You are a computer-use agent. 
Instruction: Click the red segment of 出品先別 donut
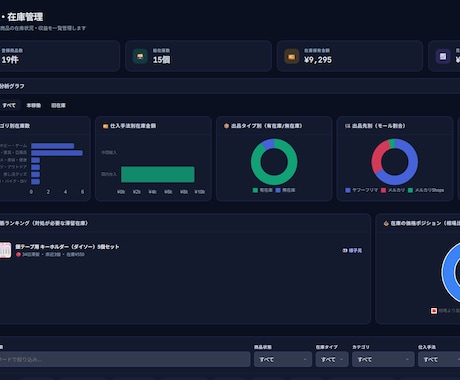click(377, 156)
